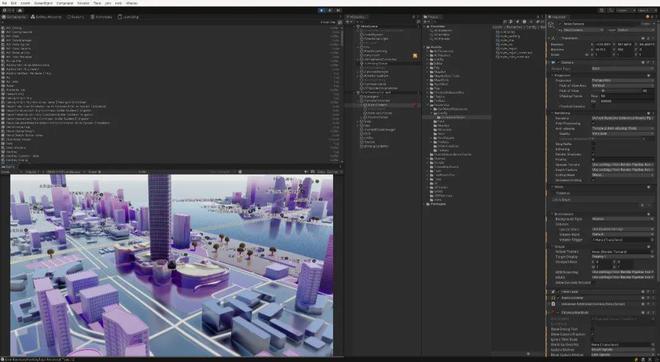Viewport: 660px width, 362px height.
Task: Toggle the Cinemachine Brain enabled checkbox
Action: tap(559, 312)
